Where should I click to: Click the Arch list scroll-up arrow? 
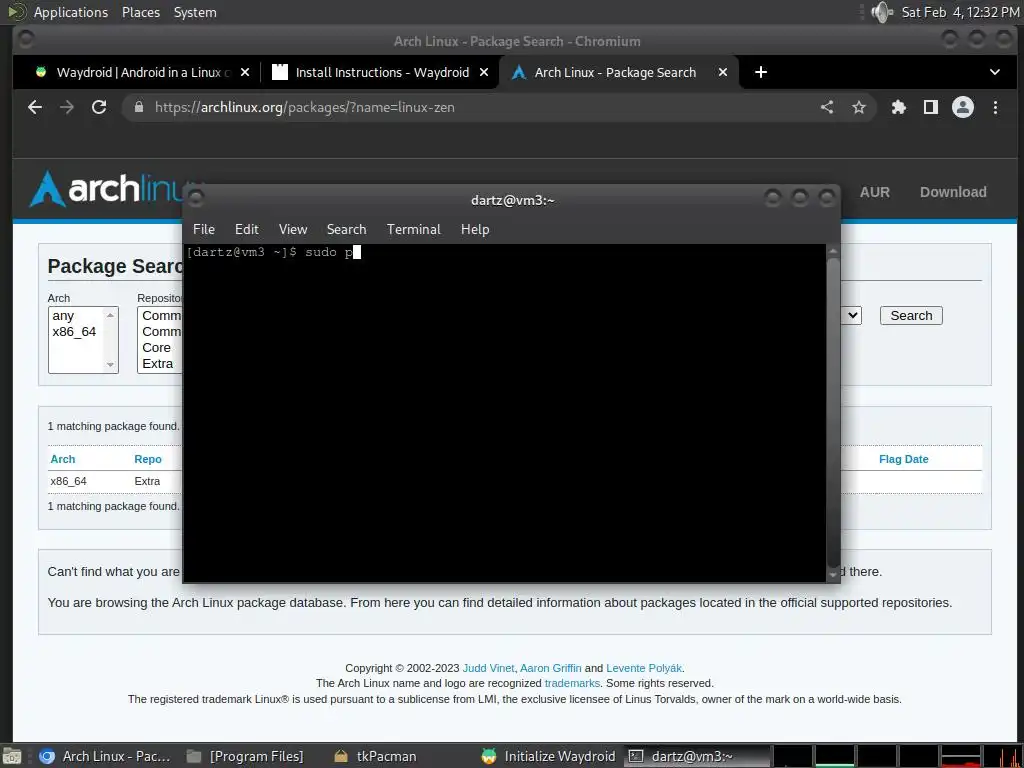pyautogui.click(x=110, y=315)
